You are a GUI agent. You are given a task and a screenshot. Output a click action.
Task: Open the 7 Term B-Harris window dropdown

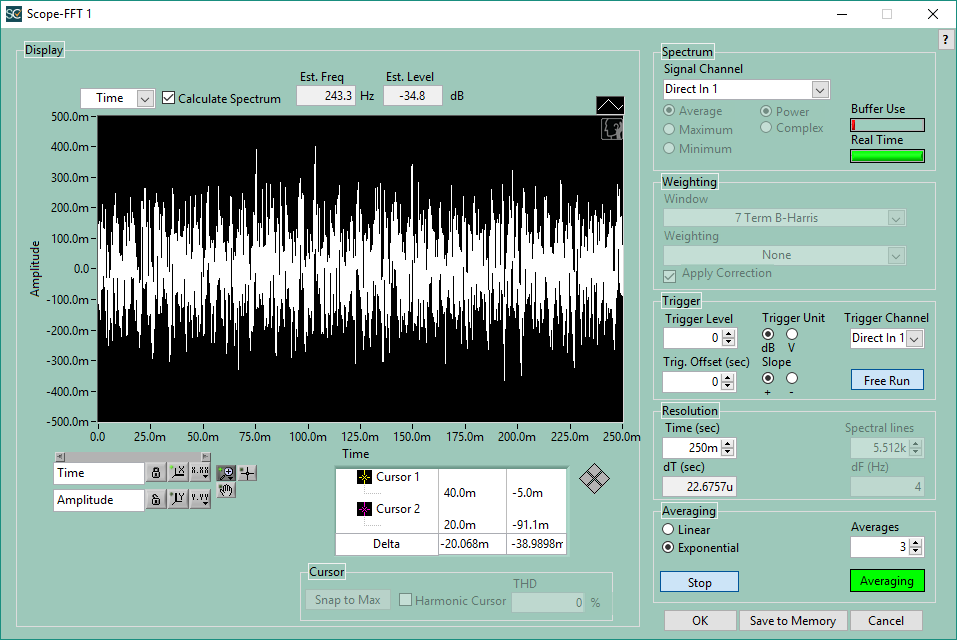(x=896, y=218)
